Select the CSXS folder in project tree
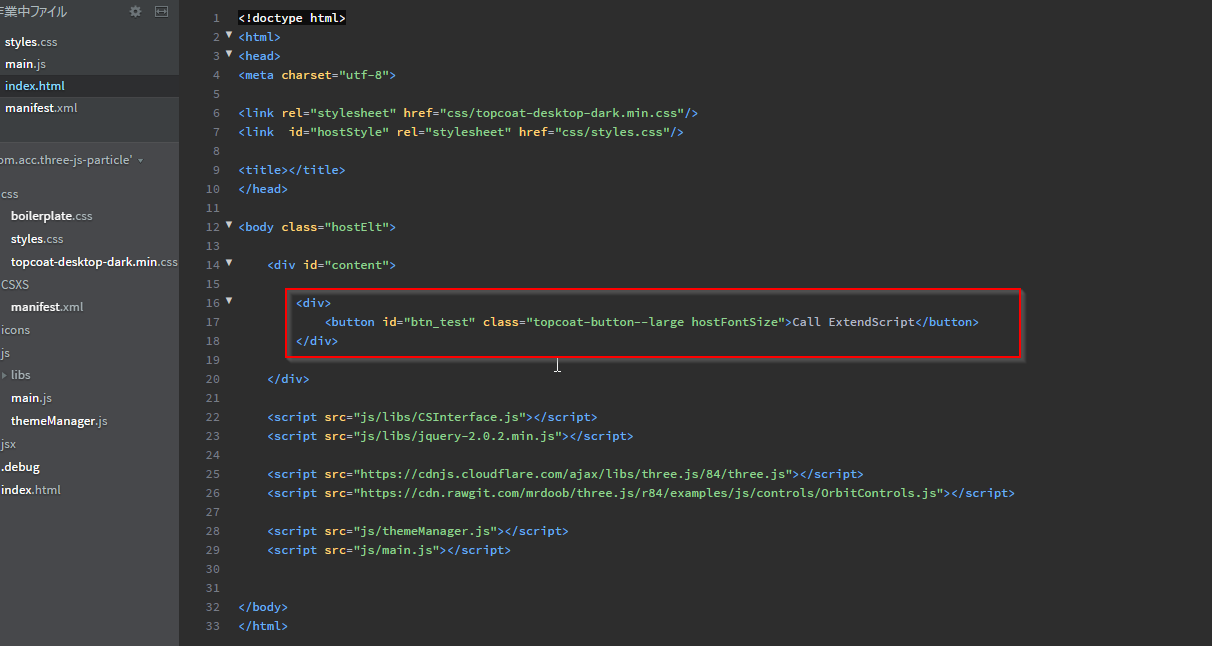Viewport: 1212px width, 646px height. click(15, 285)
